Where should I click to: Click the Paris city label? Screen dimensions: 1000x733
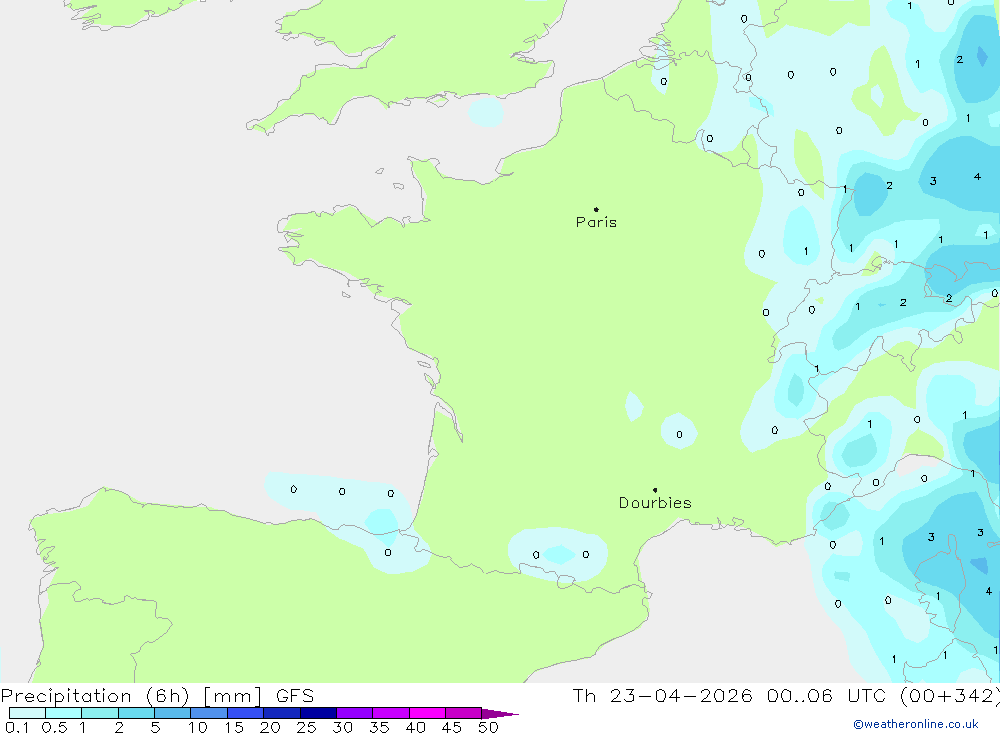(x=596, y=222)
